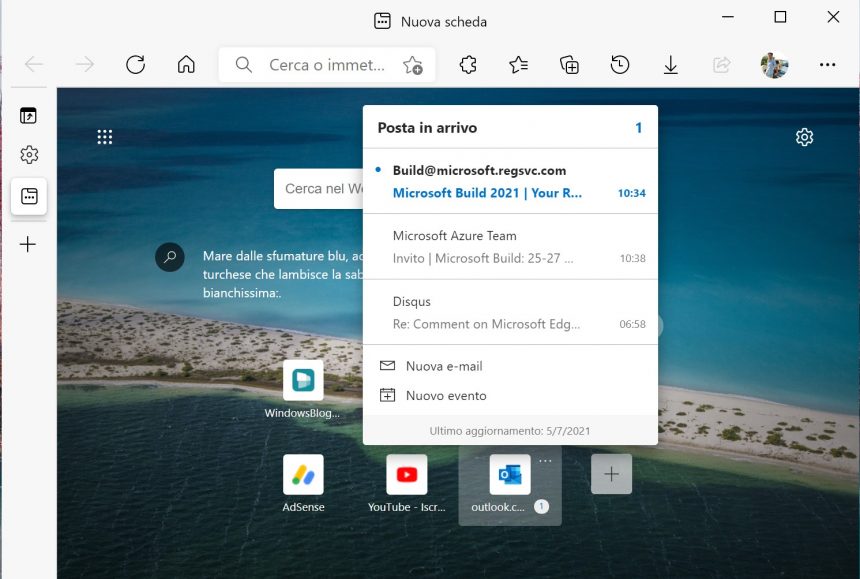The image size is (860, 579).
Task: Add this page to favorites star icon
Action: point(412,65)
